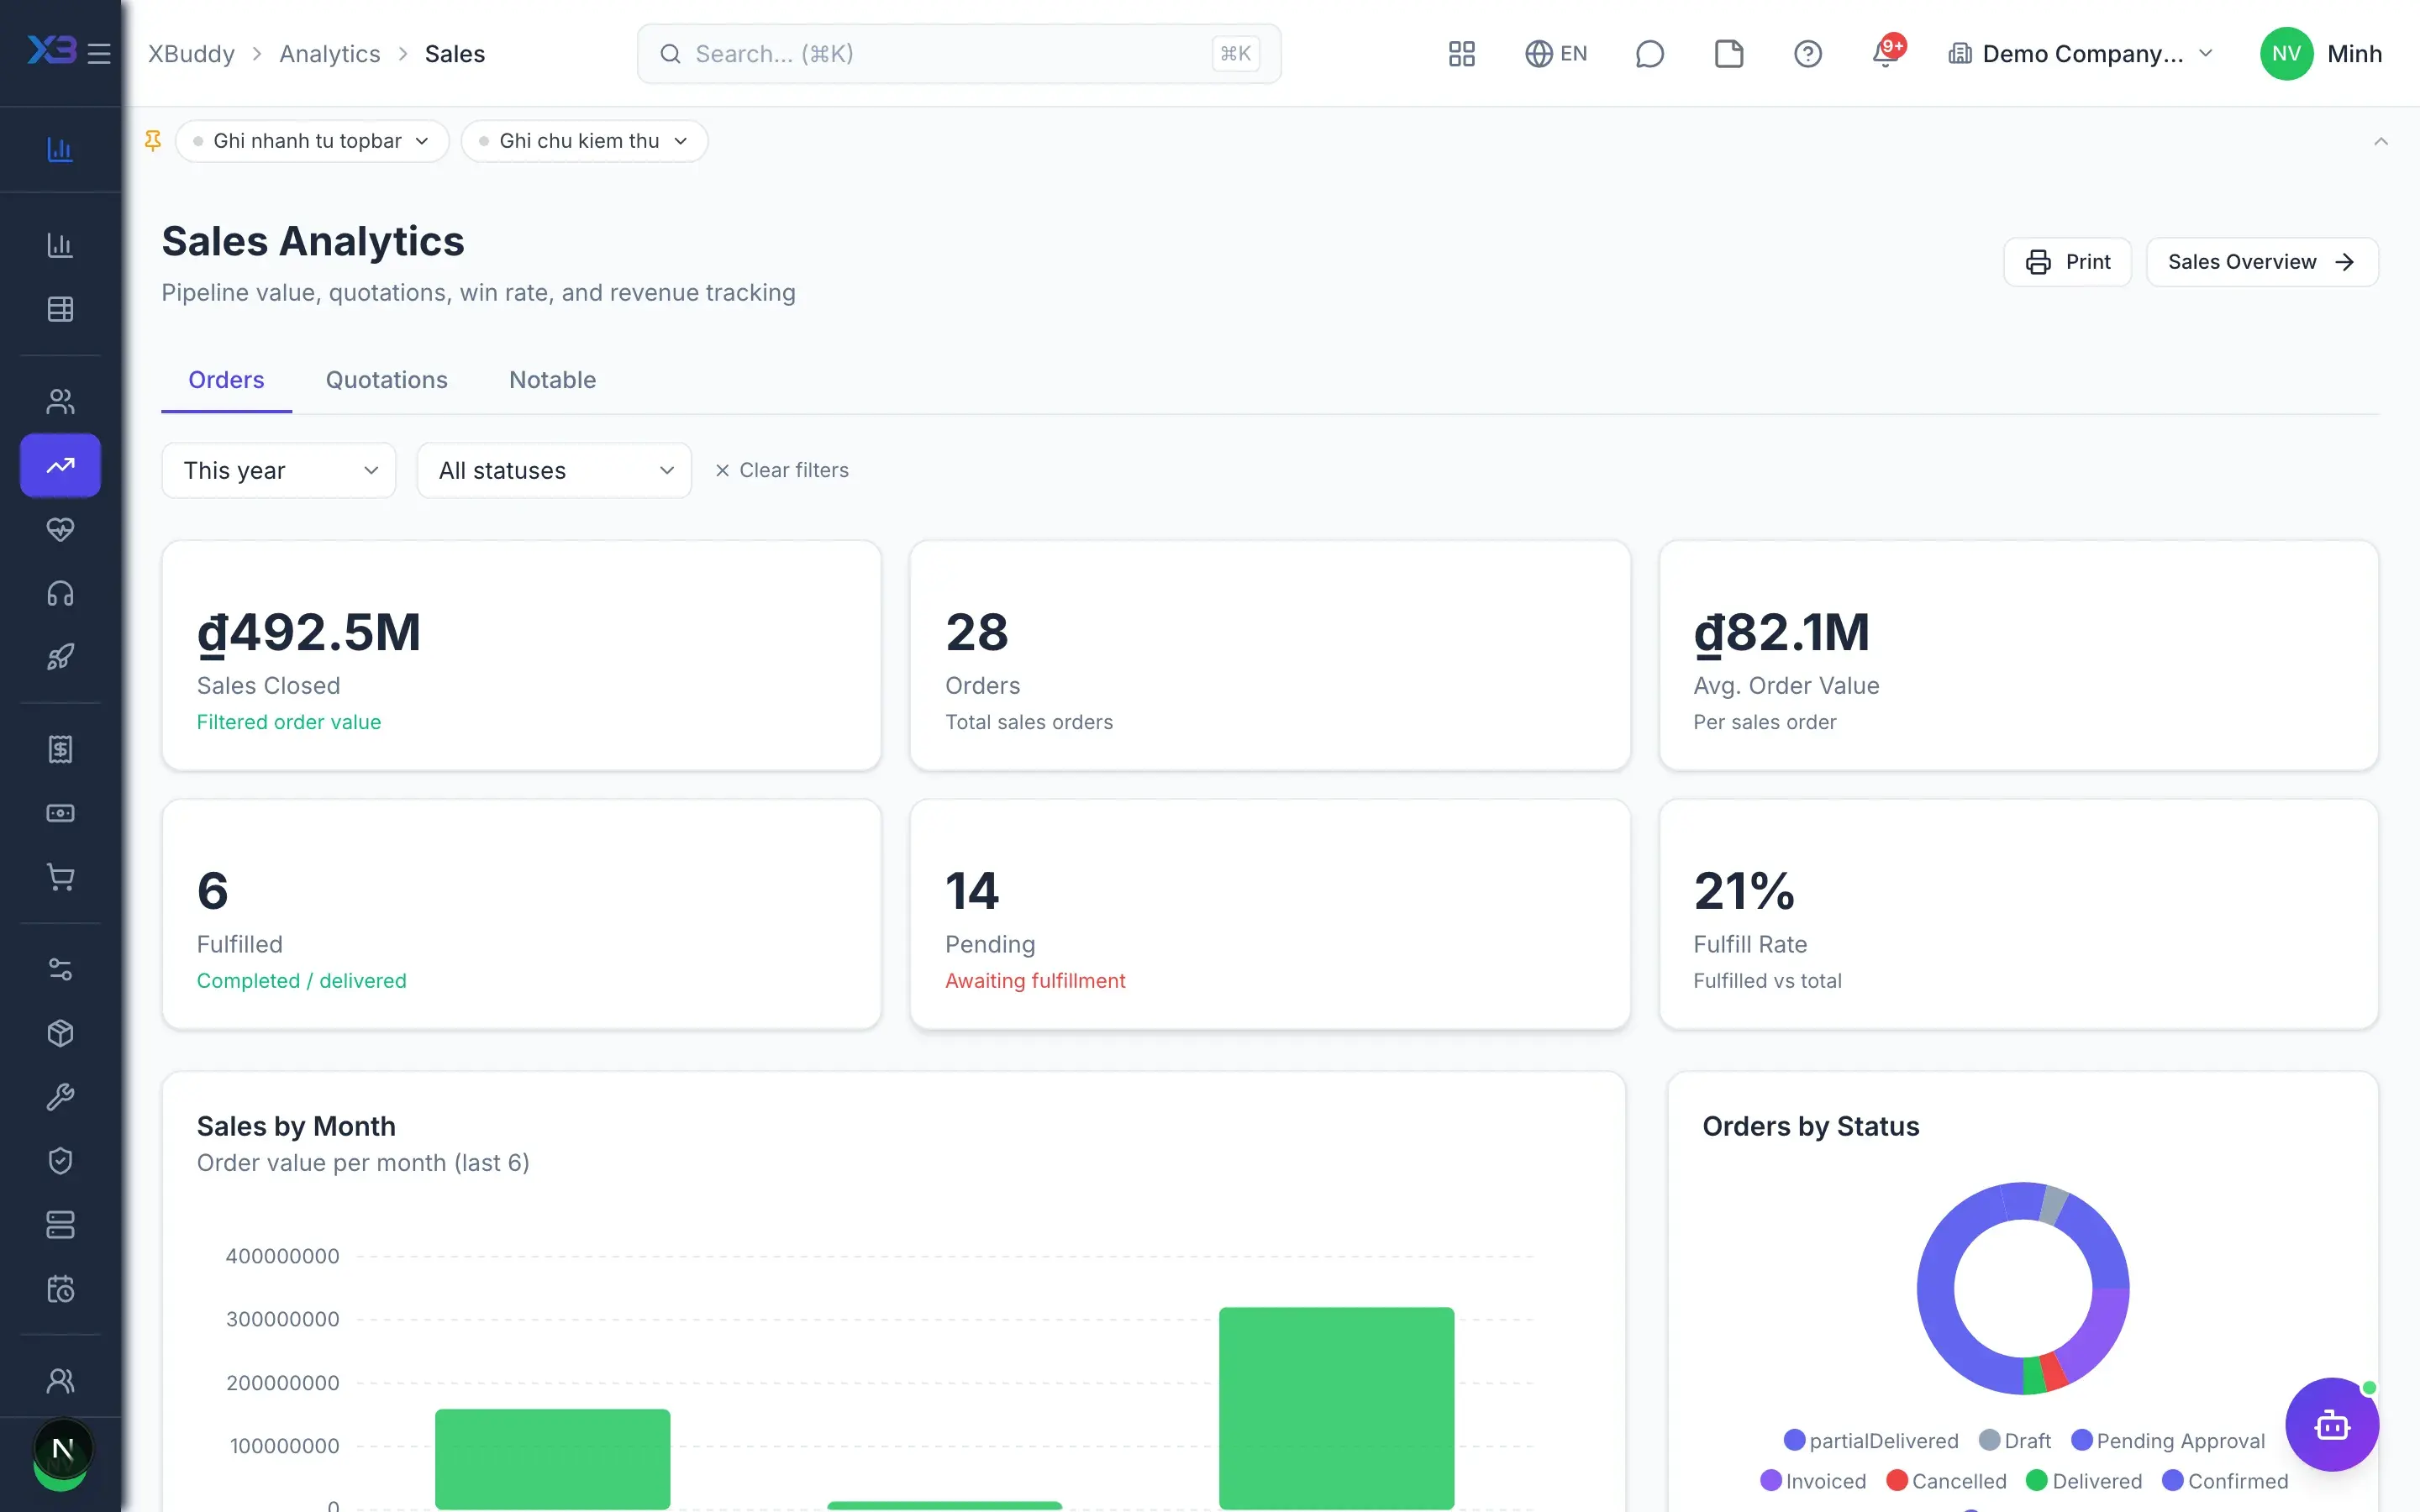Open the sticky note icon in top bar
Viewport: 2420px width, 1512px height.
click(x=1728, y=53)
